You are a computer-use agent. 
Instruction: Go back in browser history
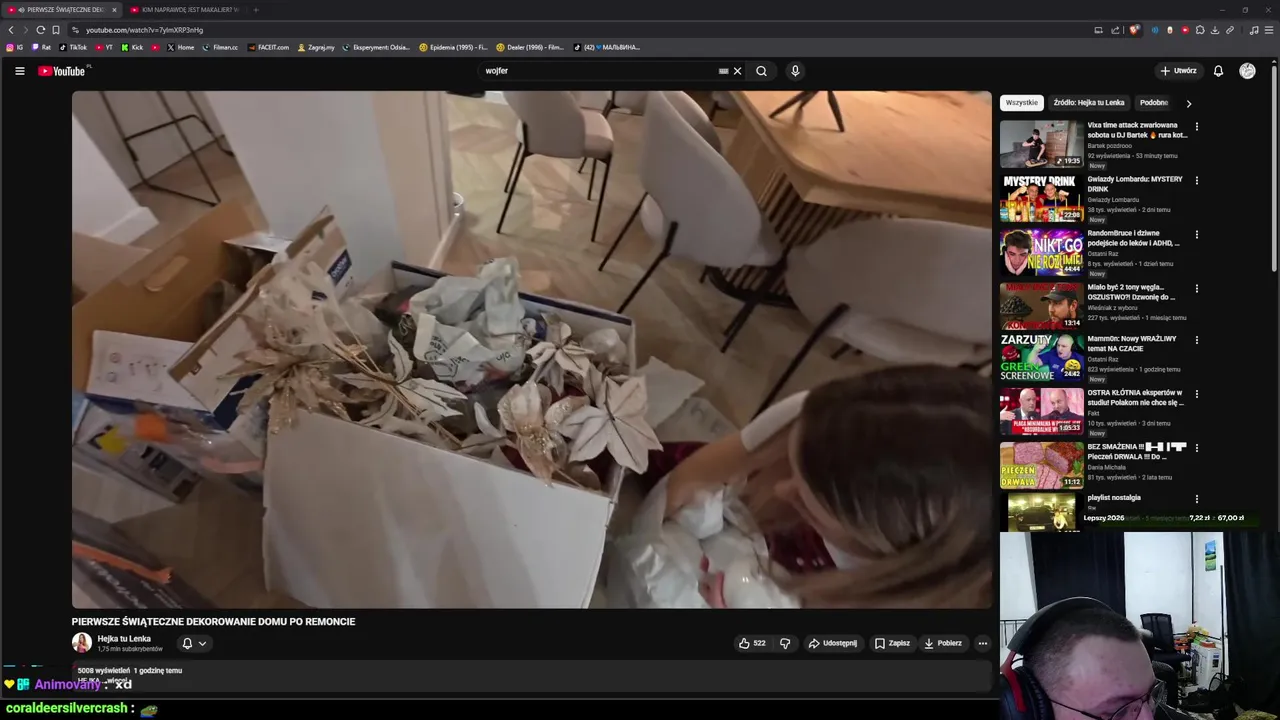pyautogui.click(x=11, y=30)
